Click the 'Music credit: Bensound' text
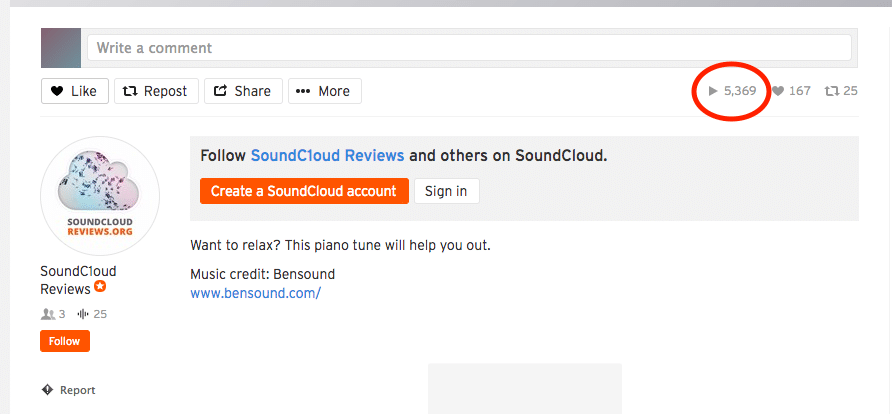This screenshot has width=892, height=414. coord(262,275)
